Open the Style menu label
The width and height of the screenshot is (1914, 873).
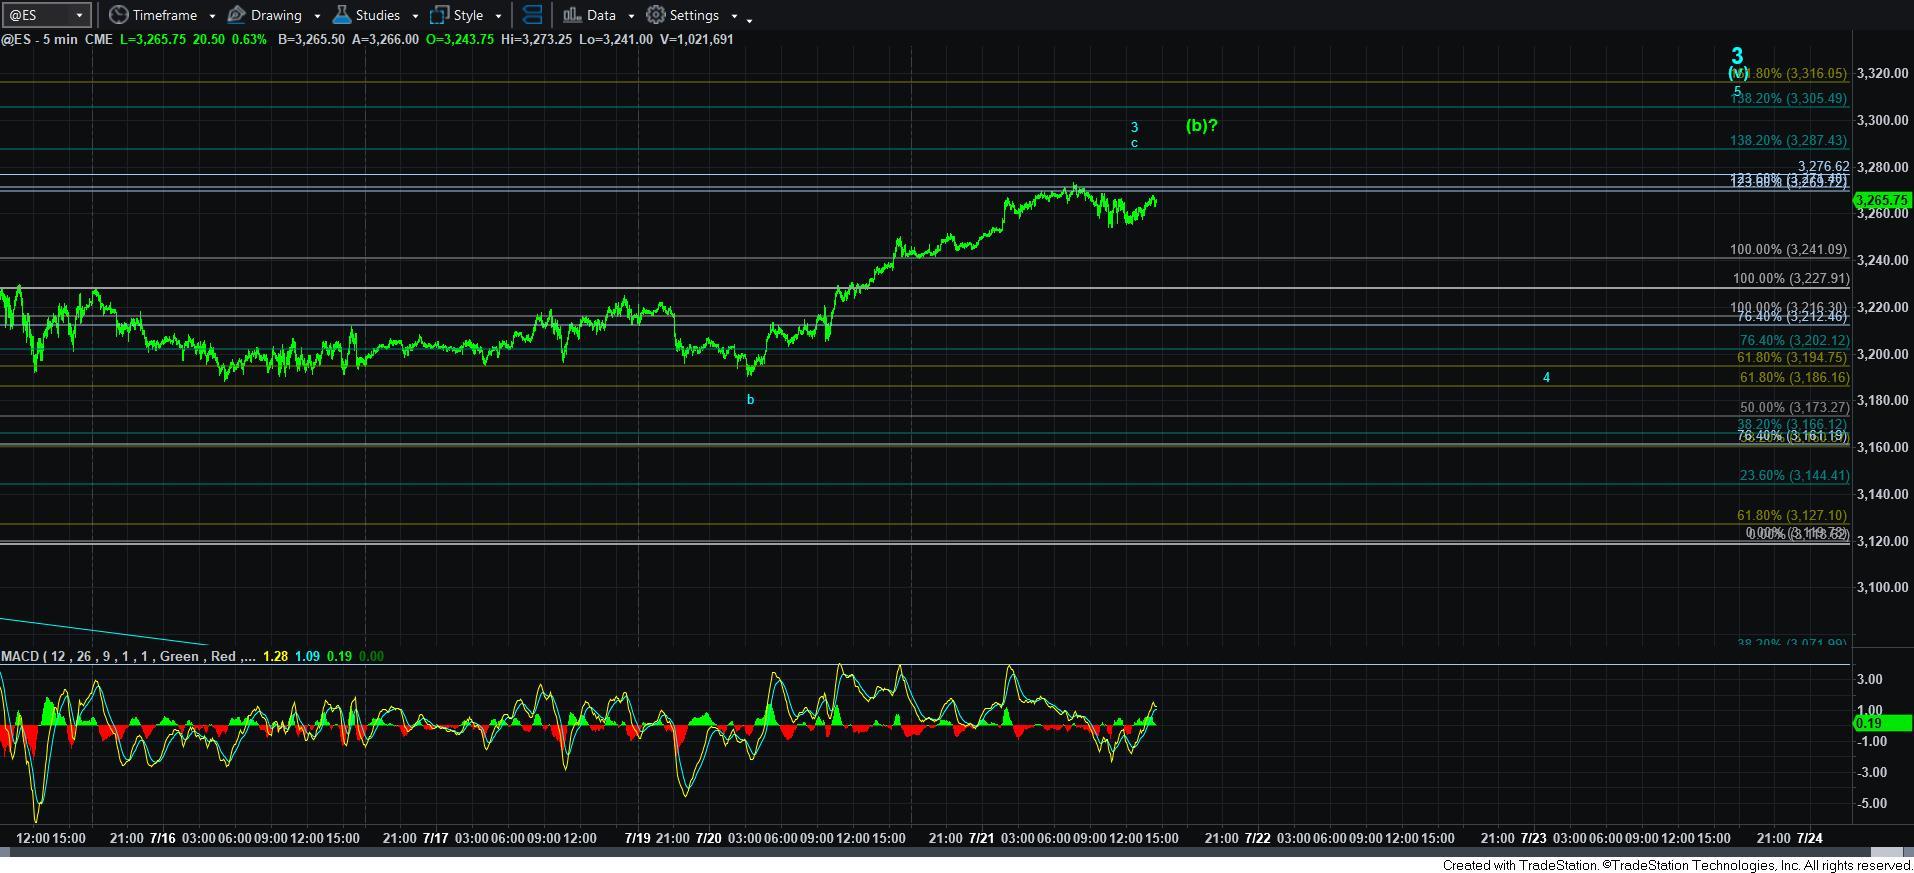(468, 15)
